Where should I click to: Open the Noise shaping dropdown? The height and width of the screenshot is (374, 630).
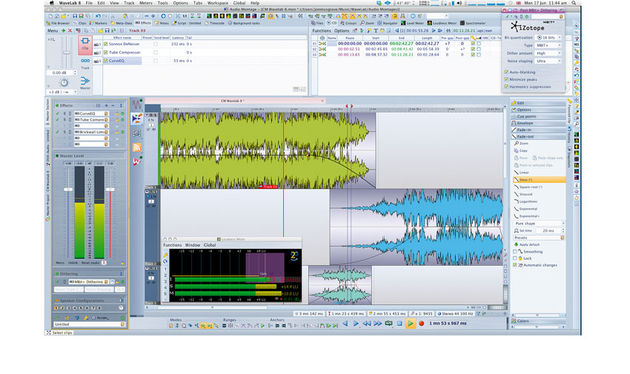point(548,61)
